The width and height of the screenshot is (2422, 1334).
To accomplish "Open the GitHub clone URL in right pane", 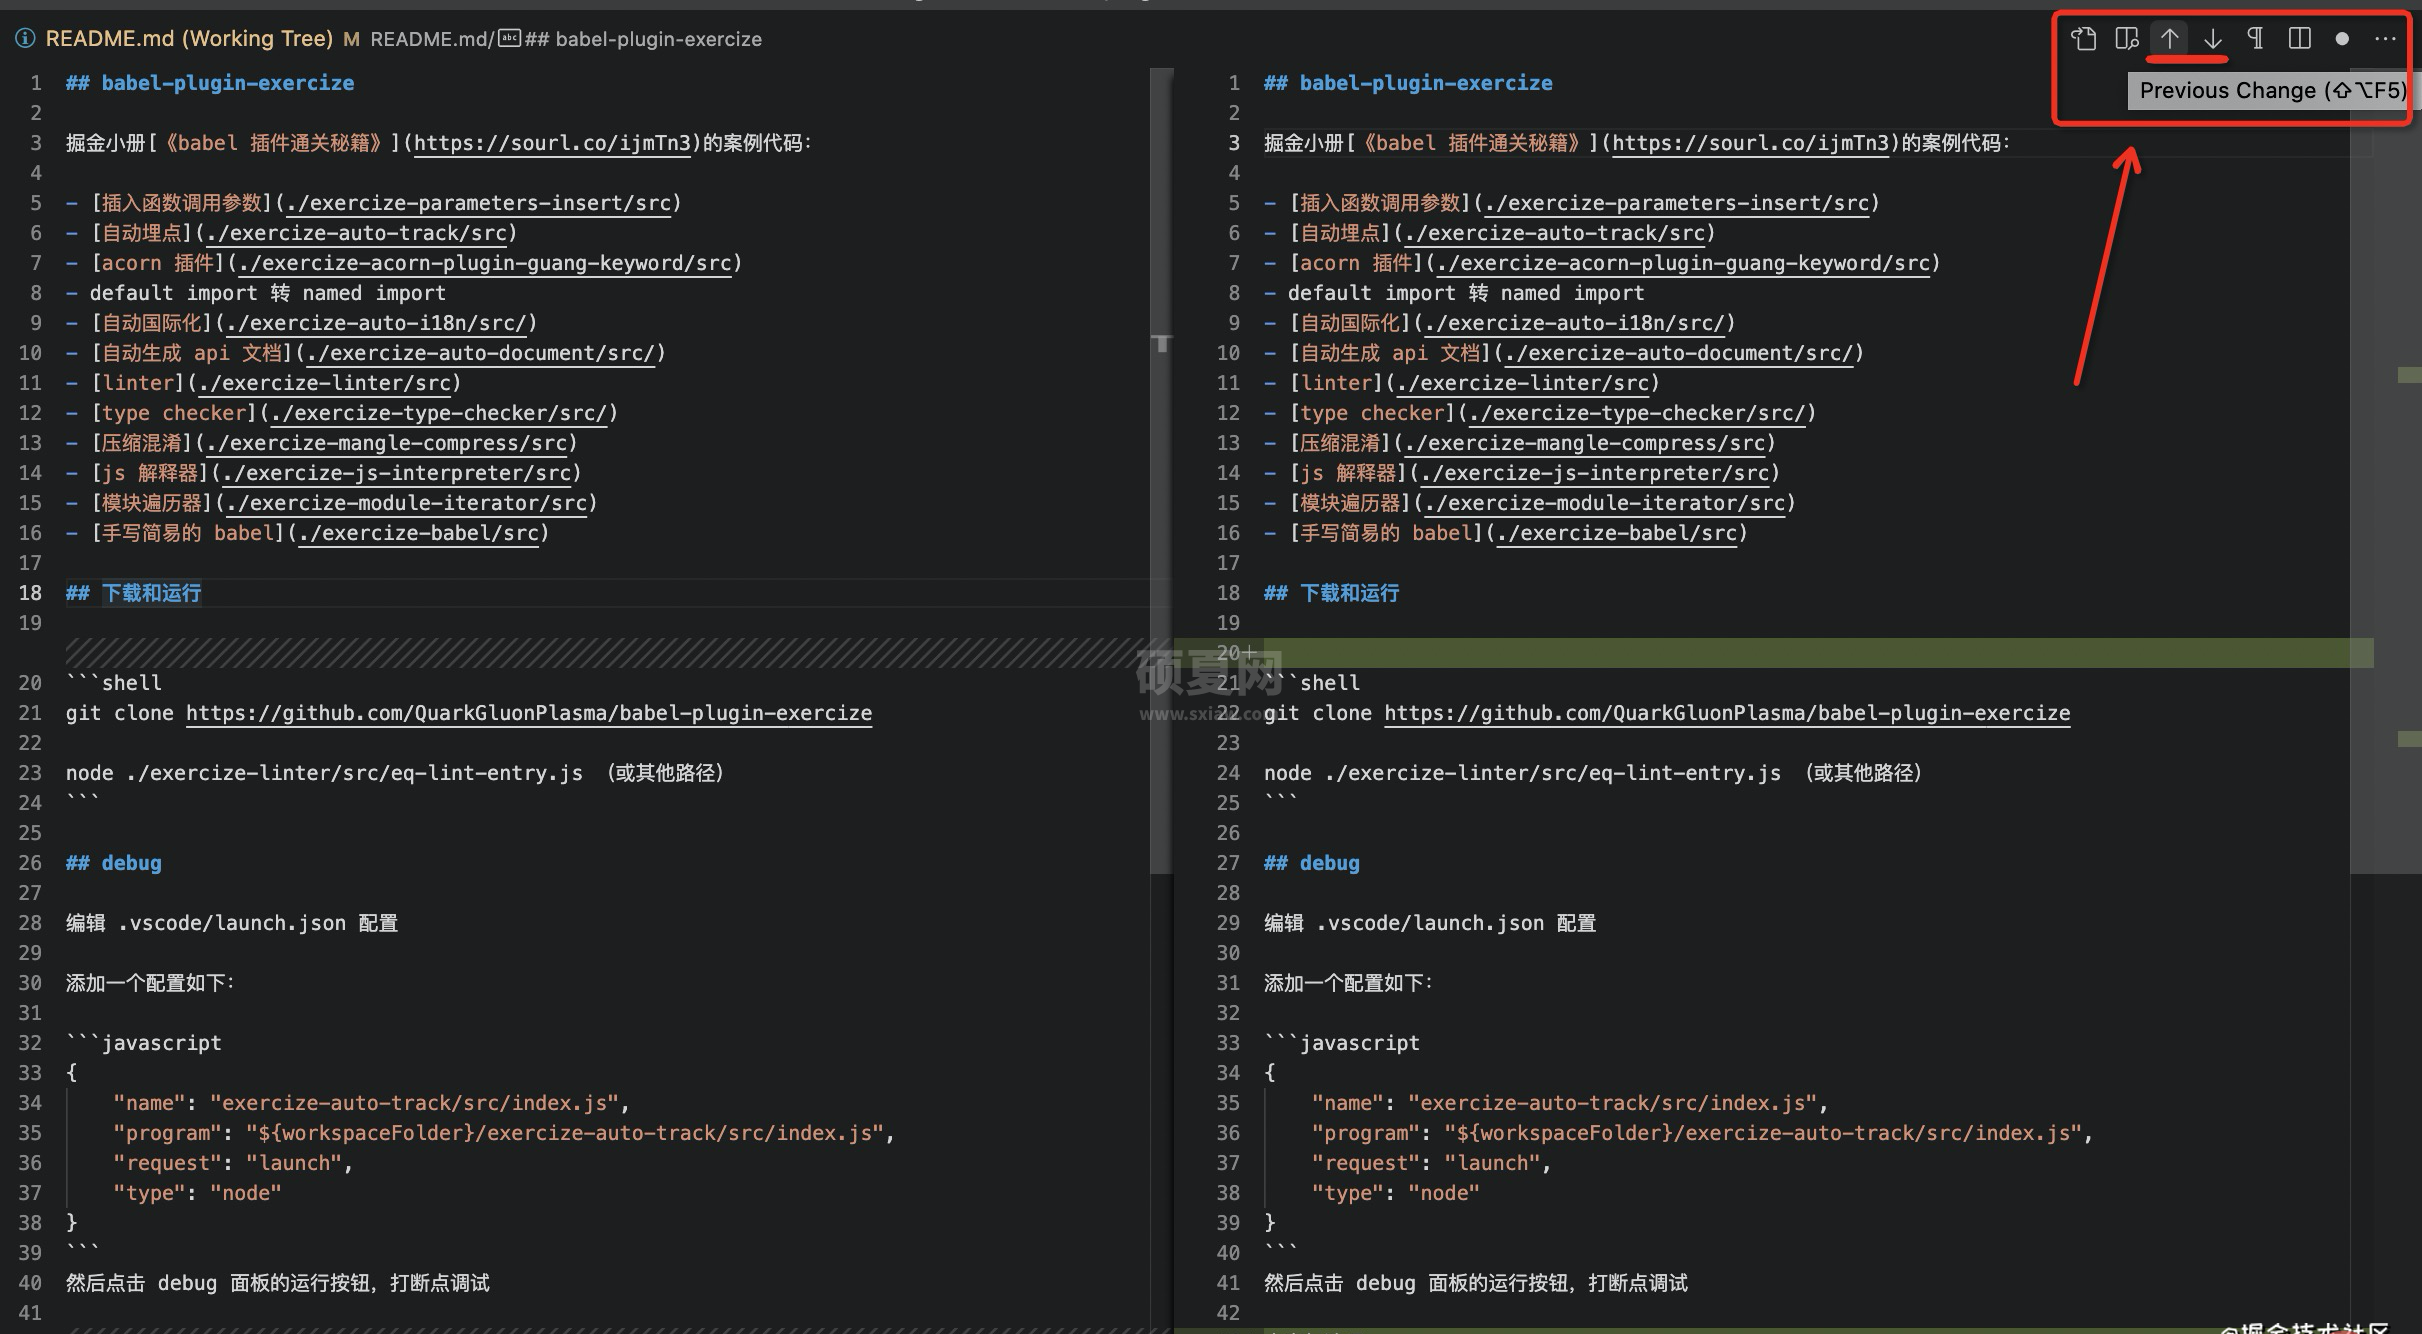I will tap(1727, 713).
